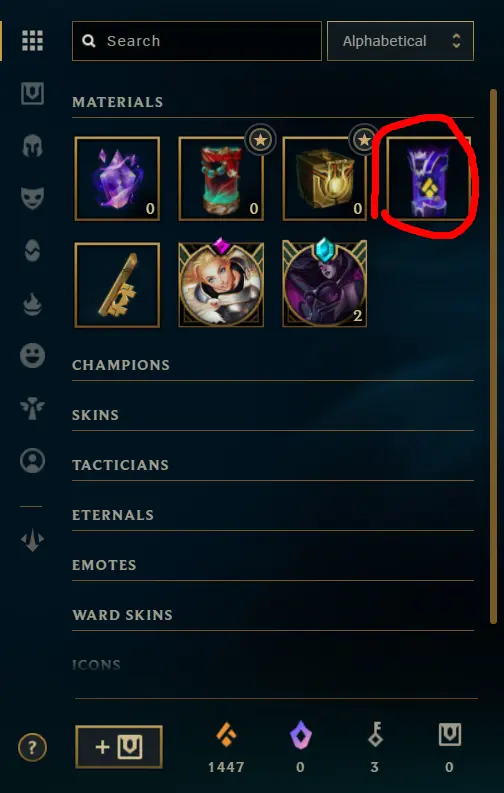504x793 pixels.
Task: Click the golden vertical scrollbar
Action: (x=493, y=357)
